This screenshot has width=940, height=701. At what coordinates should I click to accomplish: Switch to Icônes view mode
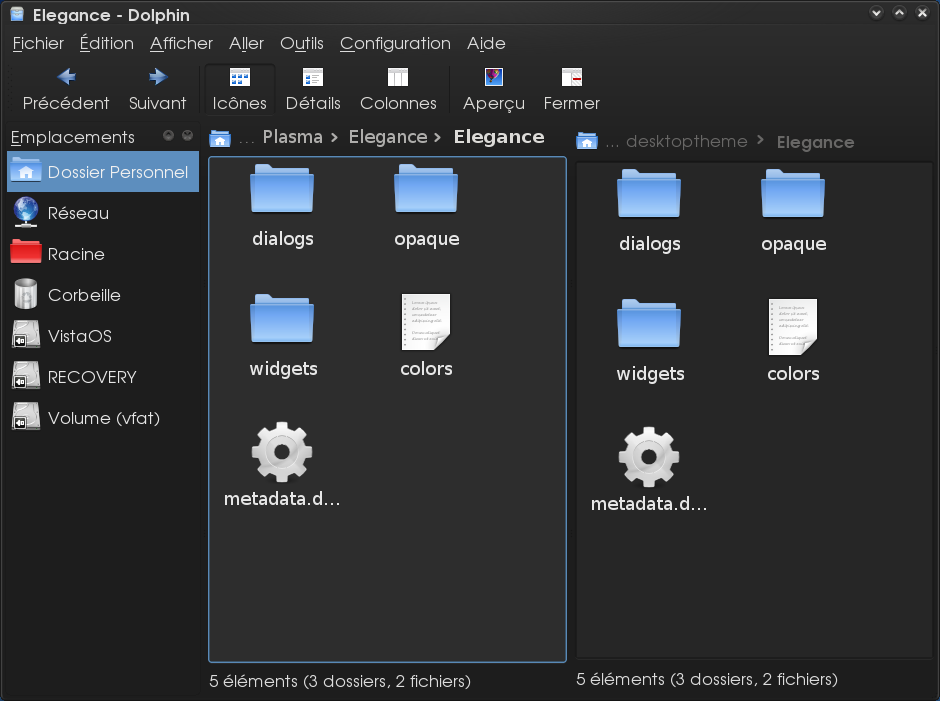(x=240, y=89)
